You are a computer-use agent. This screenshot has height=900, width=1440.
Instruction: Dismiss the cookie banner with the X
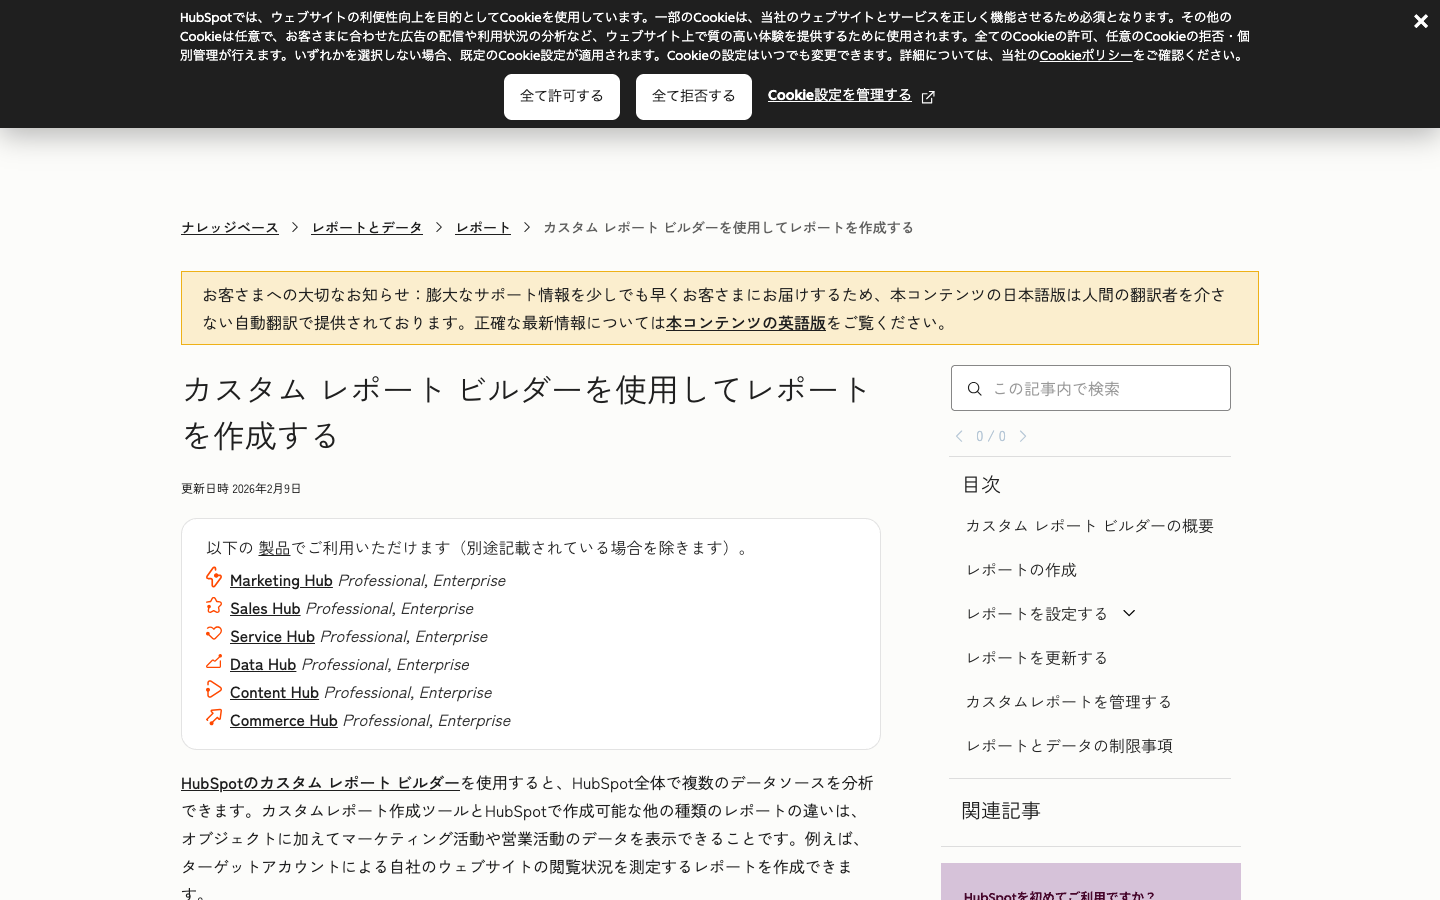(x=1420, y=21)
